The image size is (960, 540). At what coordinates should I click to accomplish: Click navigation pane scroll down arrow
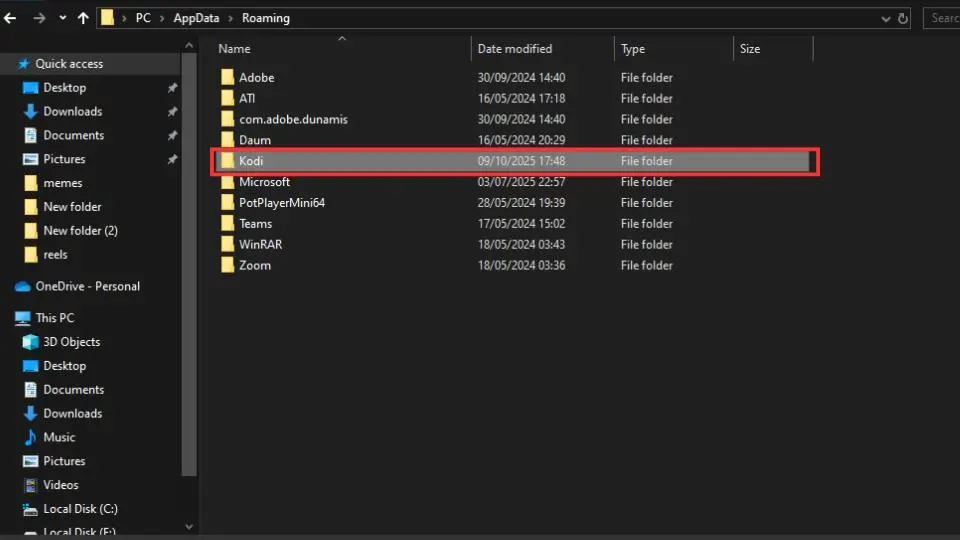tap(189, 527)
